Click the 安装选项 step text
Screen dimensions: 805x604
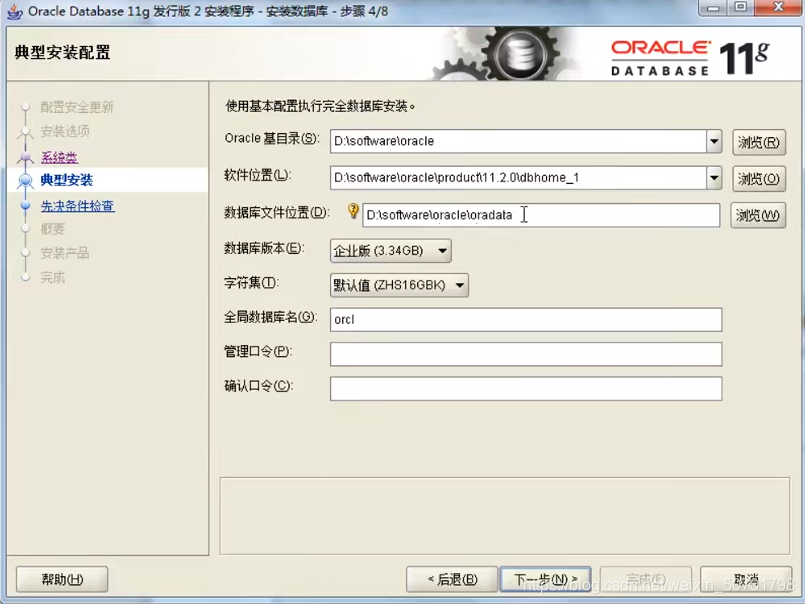pos(65,131)
